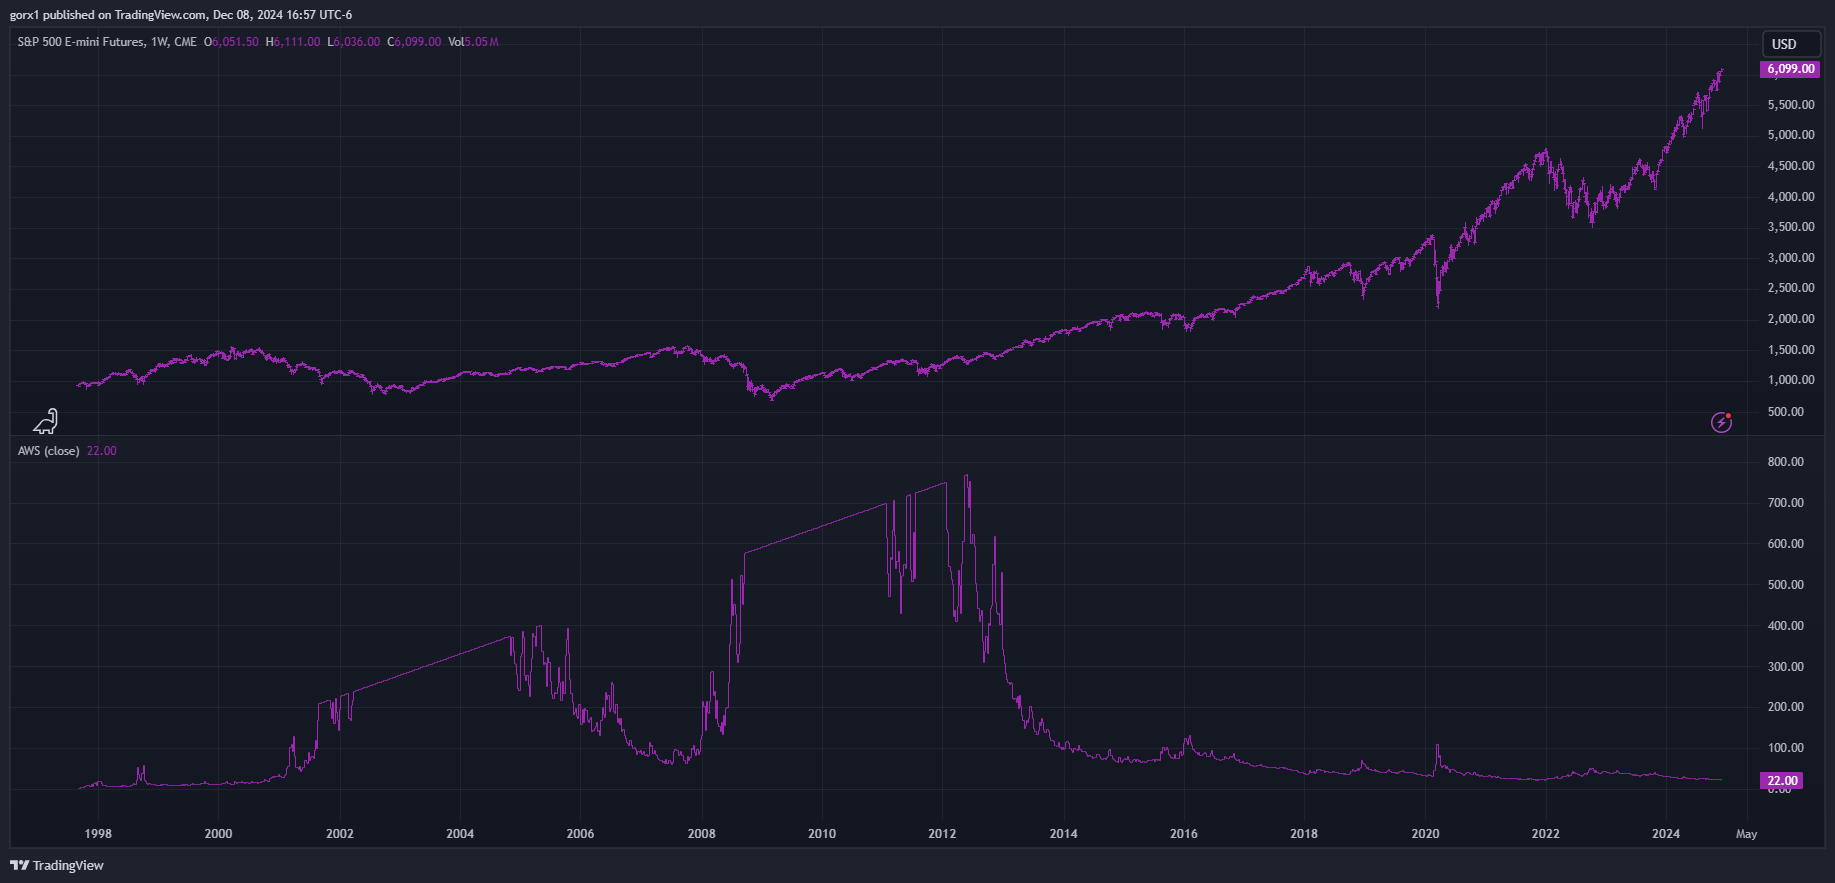This screenshot has height=883, width=1835.
Task: Click the 2000 label on time axis
Action: click(x=218, y=834)
